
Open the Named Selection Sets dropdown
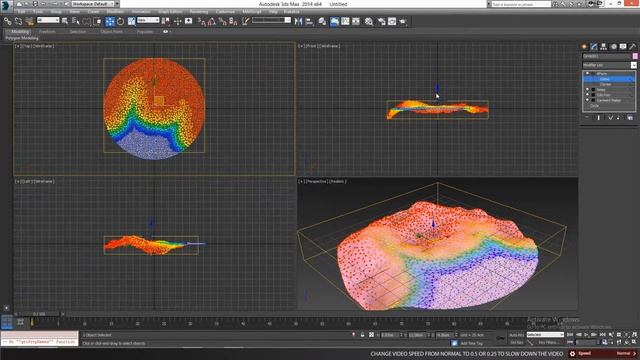271,20
